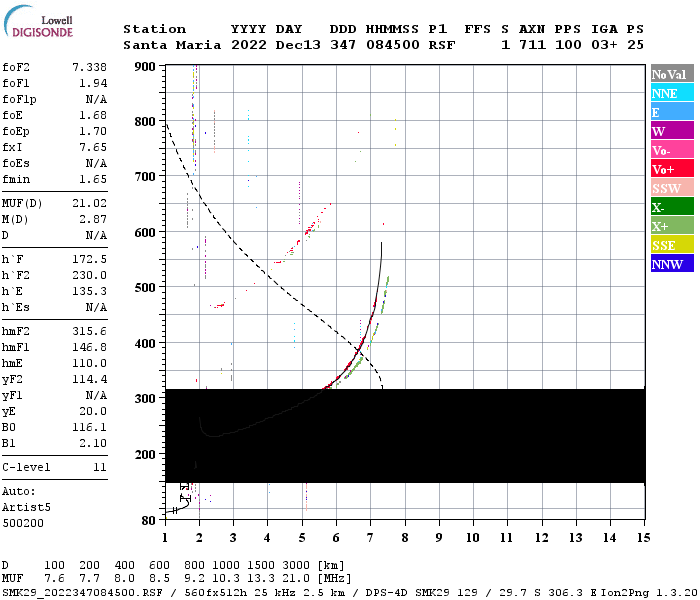Click the 500200 version number
The width and height of the screenshot is (700, 600).
click(x=23, y=523)
